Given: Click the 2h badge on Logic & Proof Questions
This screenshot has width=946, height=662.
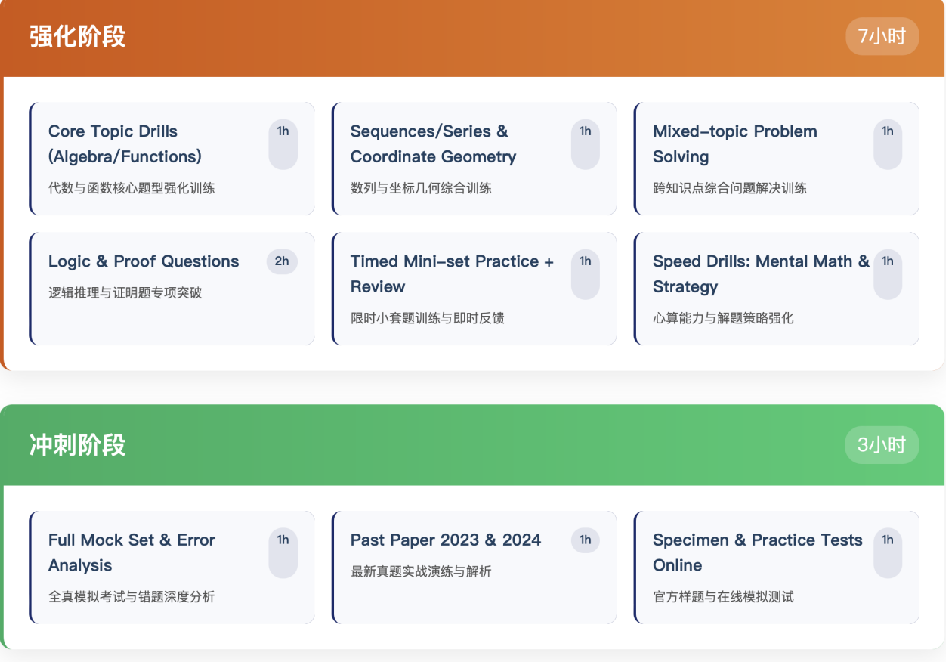Looking at the screenshot, I should point(282,262).
